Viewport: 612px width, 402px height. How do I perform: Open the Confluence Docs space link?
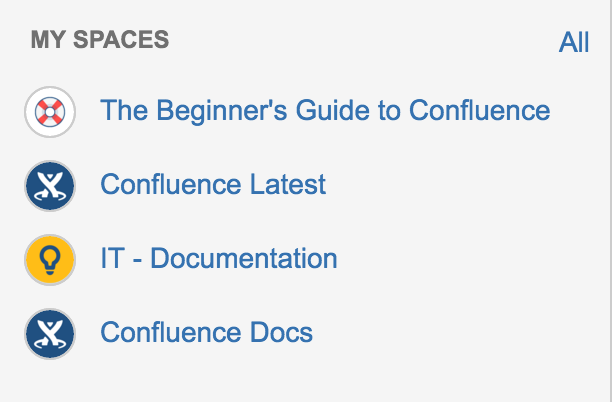(207, 333)
